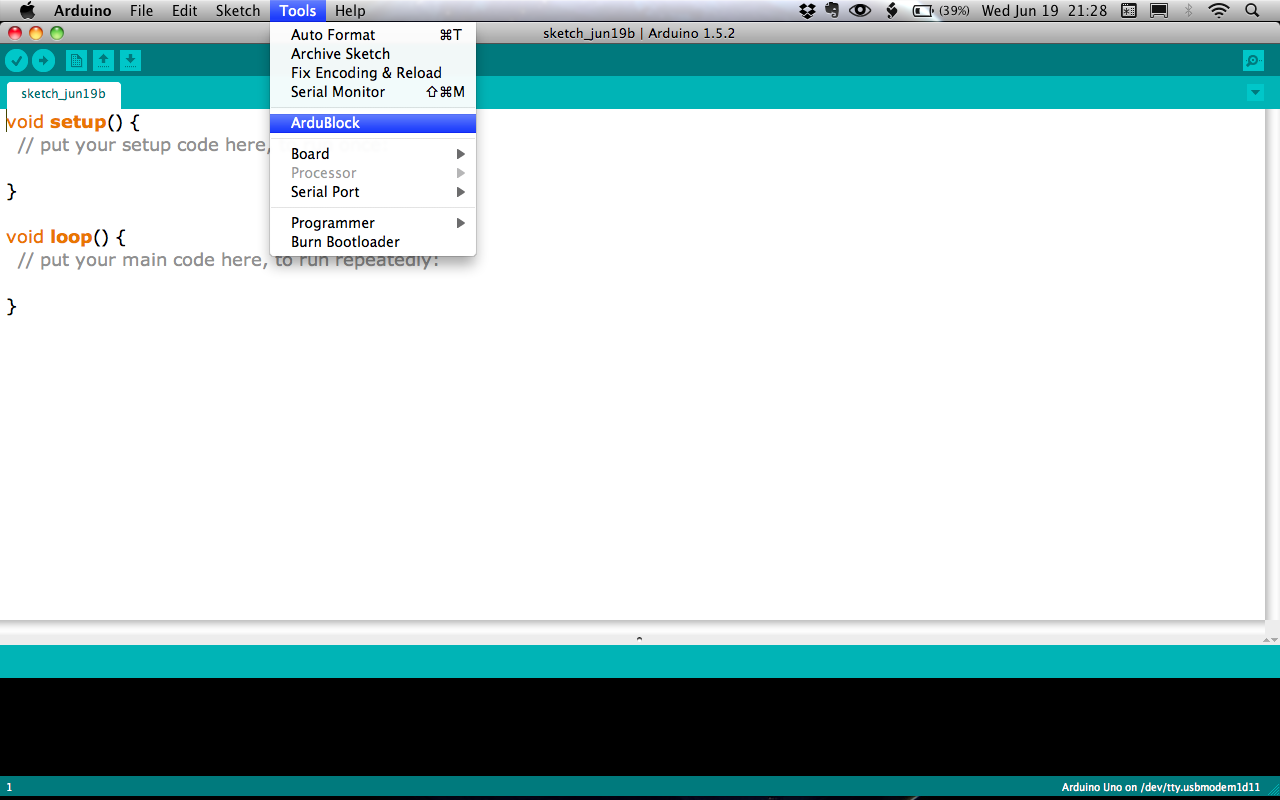Open the Help menu
The width and height of the screenshot is (1280, 800).
(x=350, y=11)
